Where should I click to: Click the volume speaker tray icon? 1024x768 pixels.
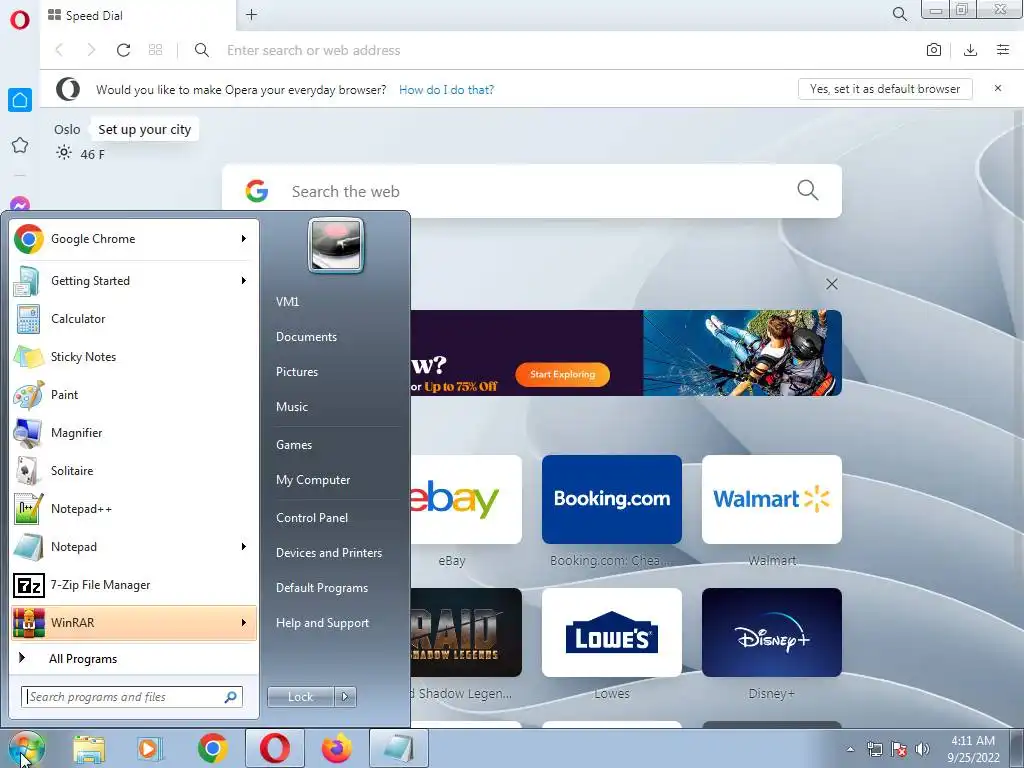[x=922, y=749]
